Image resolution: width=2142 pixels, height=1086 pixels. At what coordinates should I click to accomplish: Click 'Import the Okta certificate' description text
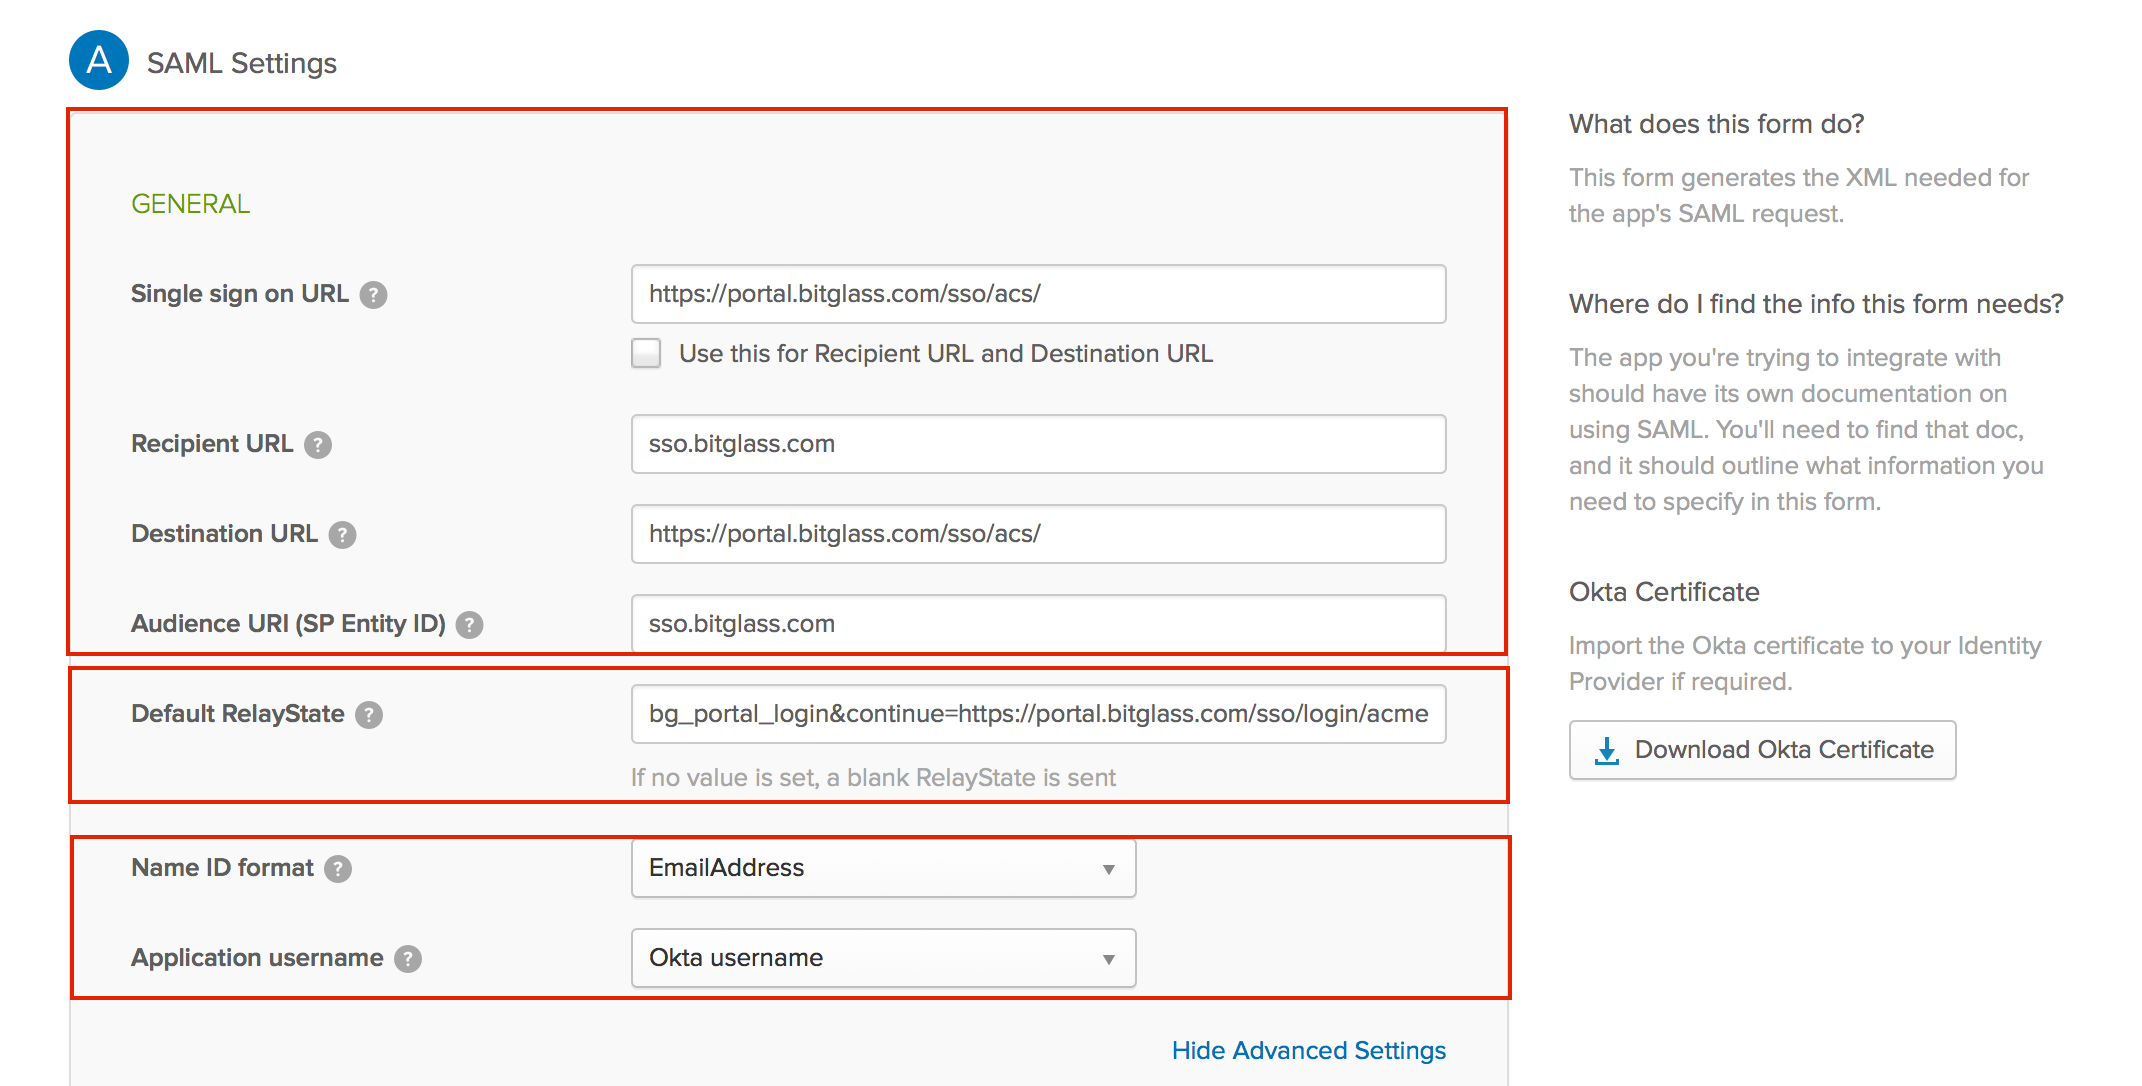[x=1805, y=664]
